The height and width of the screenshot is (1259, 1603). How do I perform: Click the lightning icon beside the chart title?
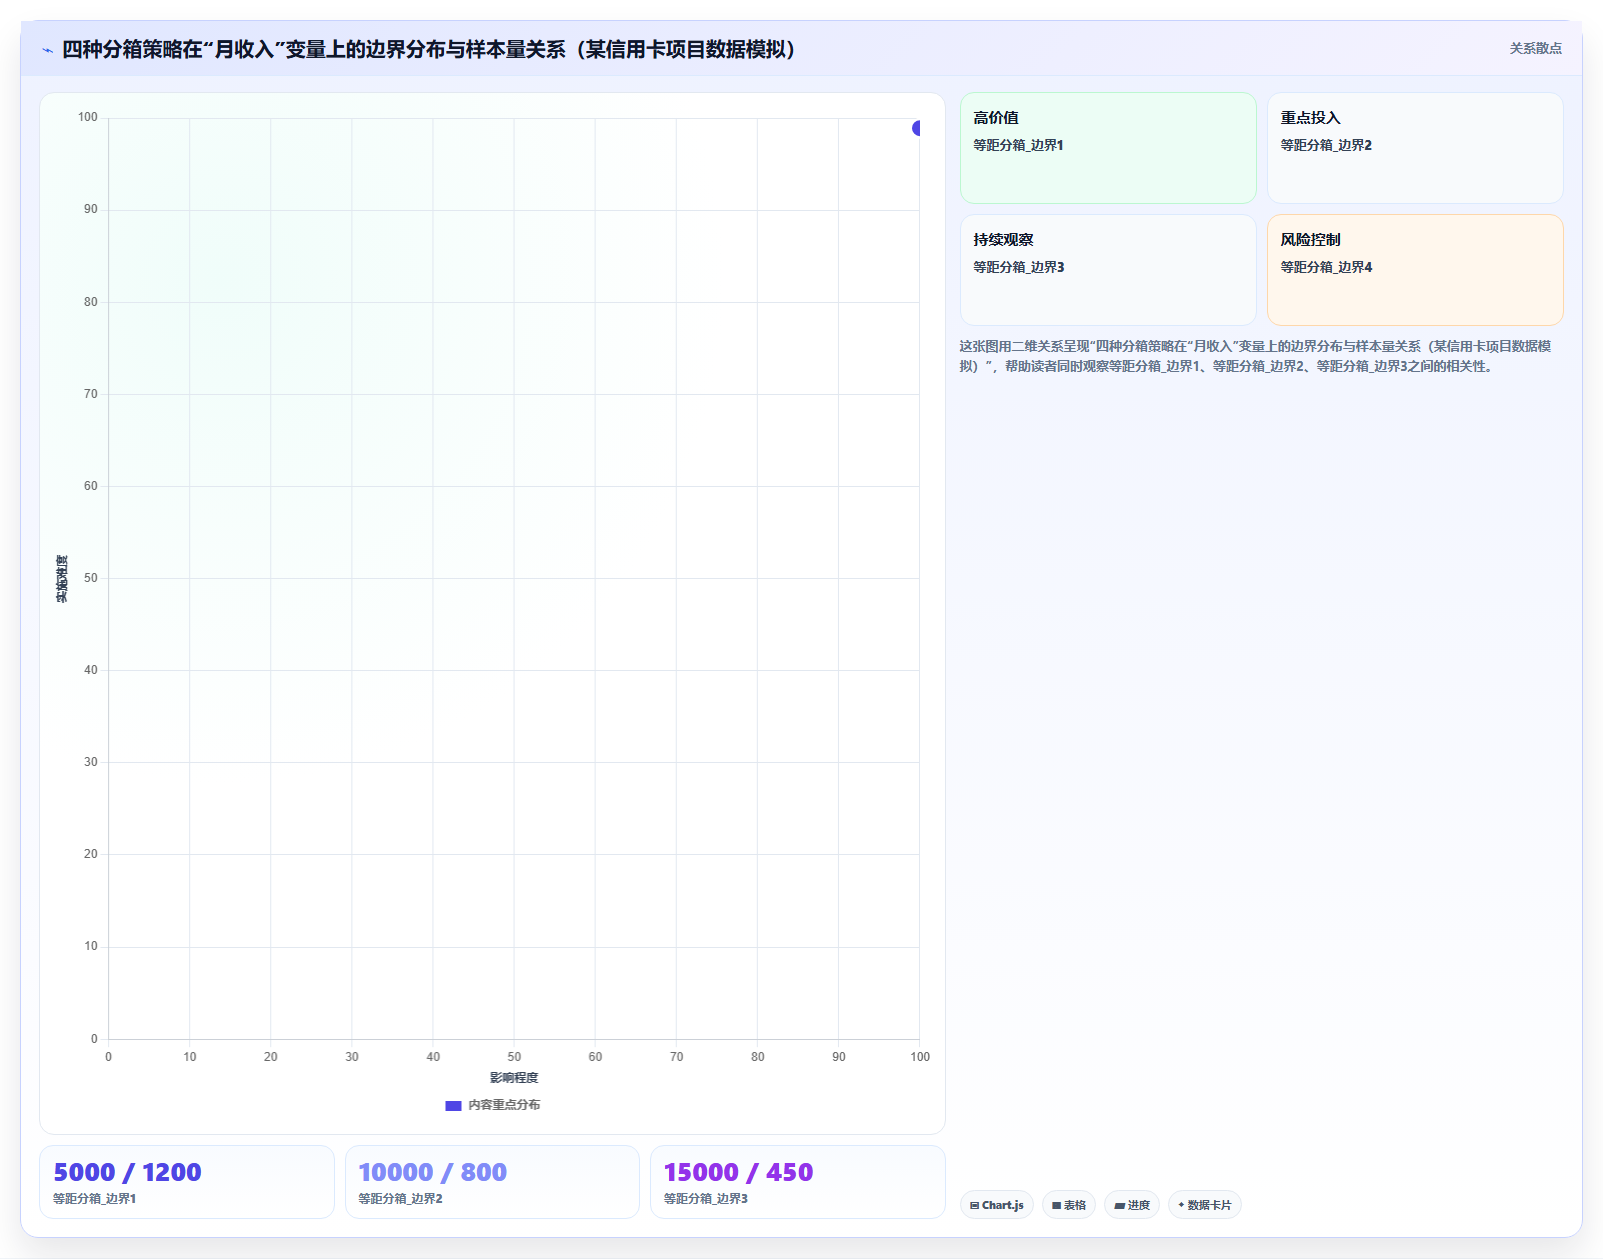point(47,50)
